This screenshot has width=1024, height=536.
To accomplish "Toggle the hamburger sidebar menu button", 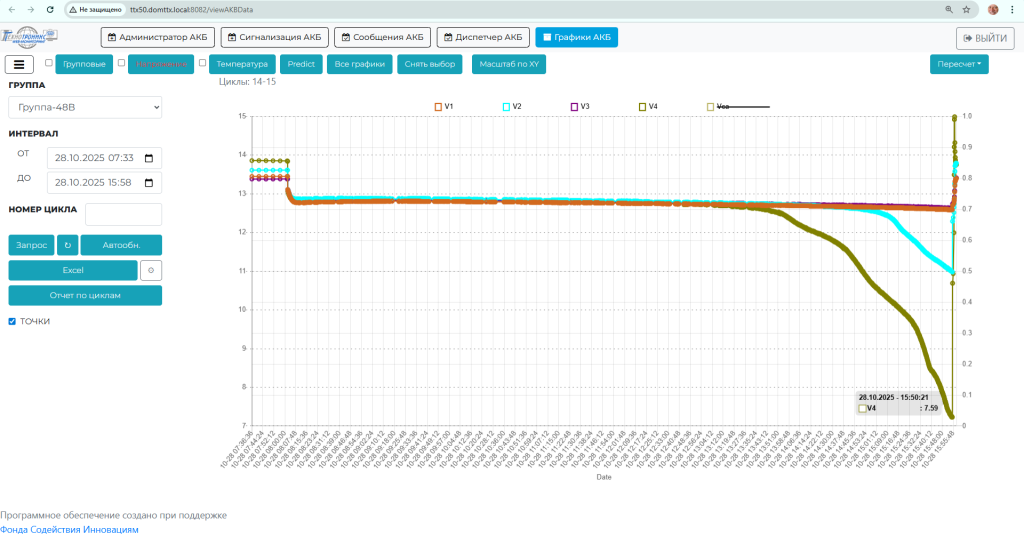I will coord(20,64).
